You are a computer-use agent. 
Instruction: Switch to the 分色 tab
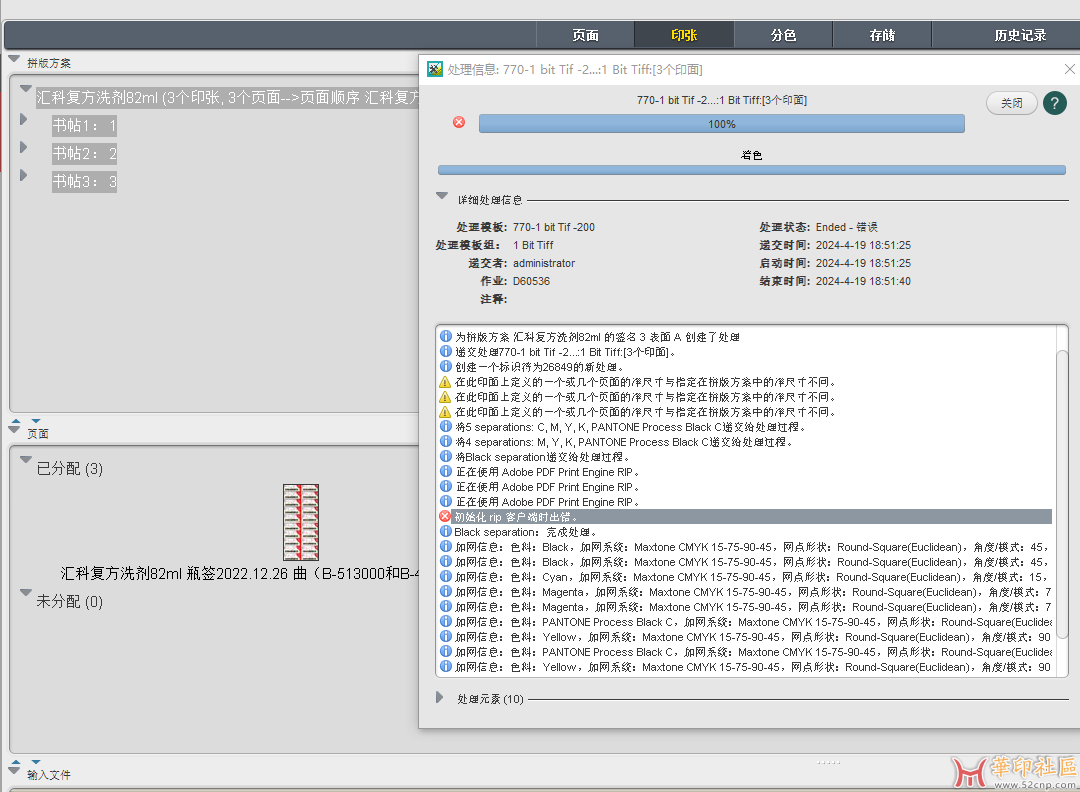pyautogui.click(x=783, y=35)
